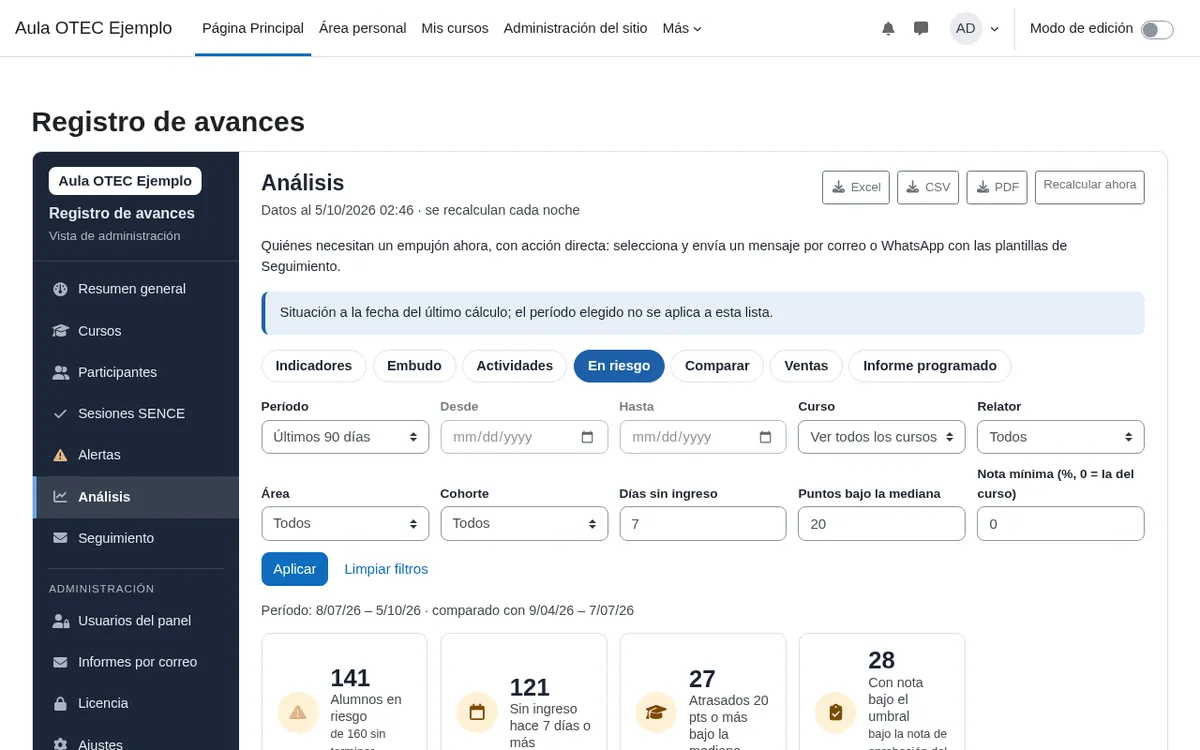Open the Informe programado tab
Viewport: 1200px width, 750px height.
pos(930,366)
